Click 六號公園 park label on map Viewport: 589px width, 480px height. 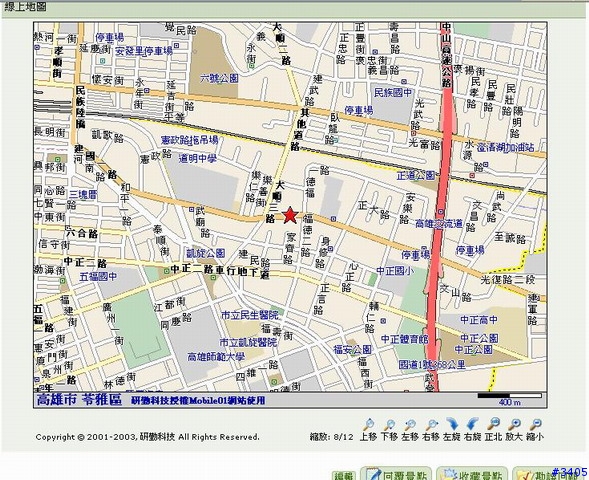(x=219, y=78)
